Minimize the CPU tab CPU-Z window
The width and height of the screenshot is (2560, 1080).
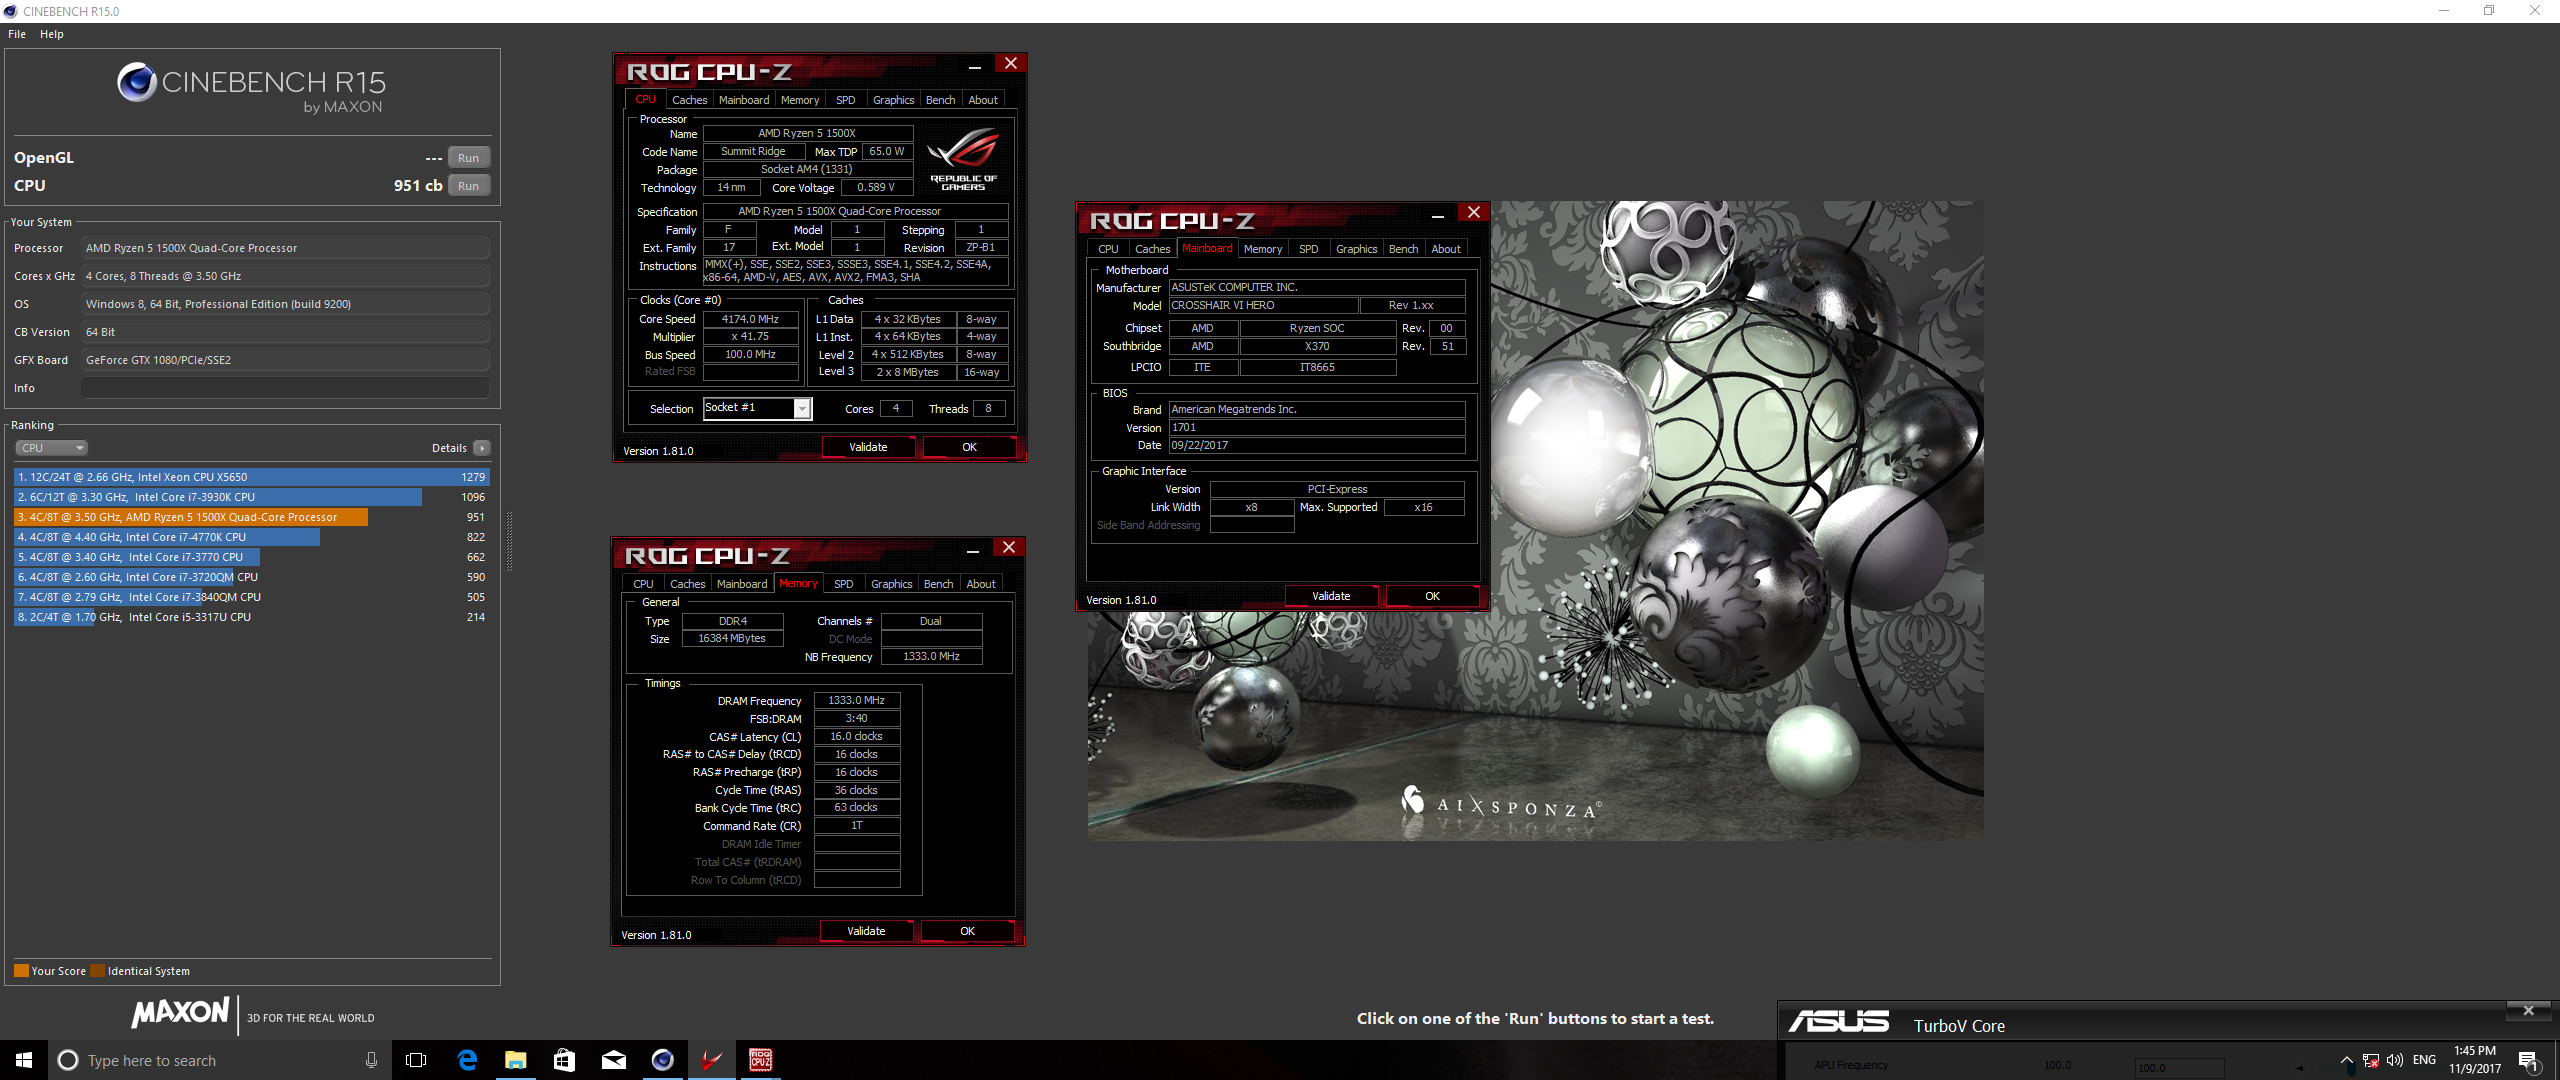point(975,65)
